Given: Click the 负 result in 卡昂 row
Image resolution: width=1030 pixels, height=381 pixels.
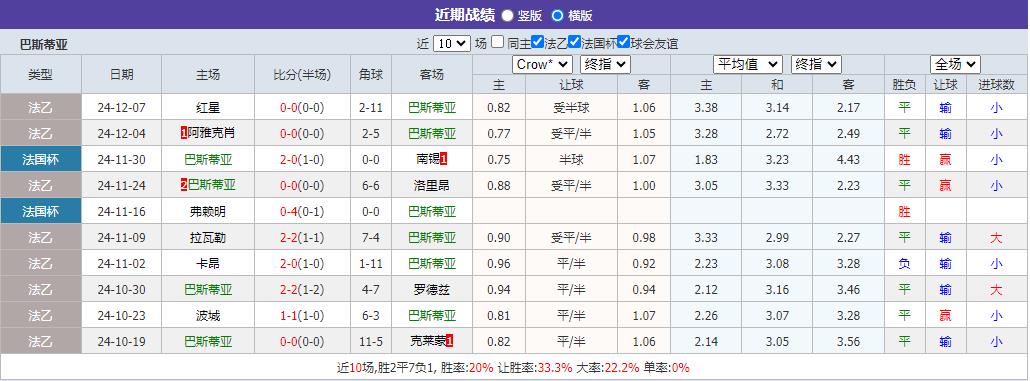Looking at the screenshot, I should click(905, 264).
